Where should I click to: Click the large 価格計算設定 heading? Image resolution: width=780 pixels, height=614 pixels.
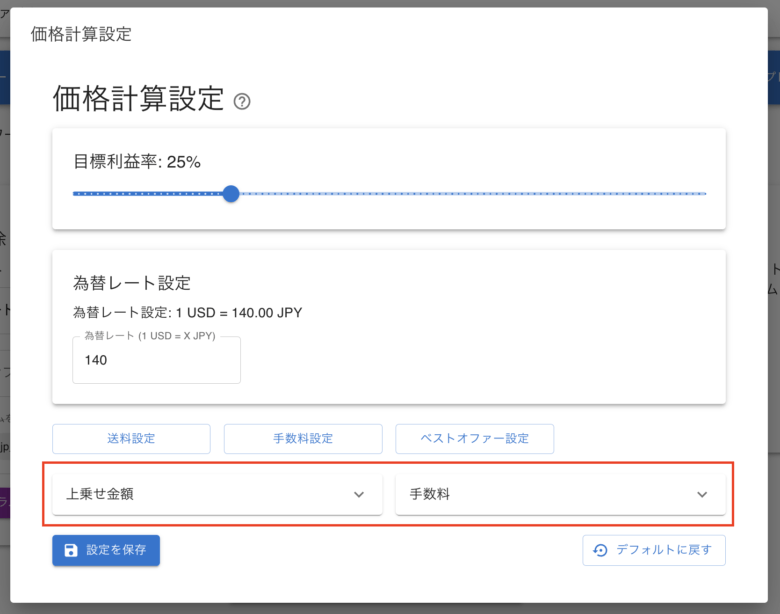pyautogui.click(x=138, y=99)
